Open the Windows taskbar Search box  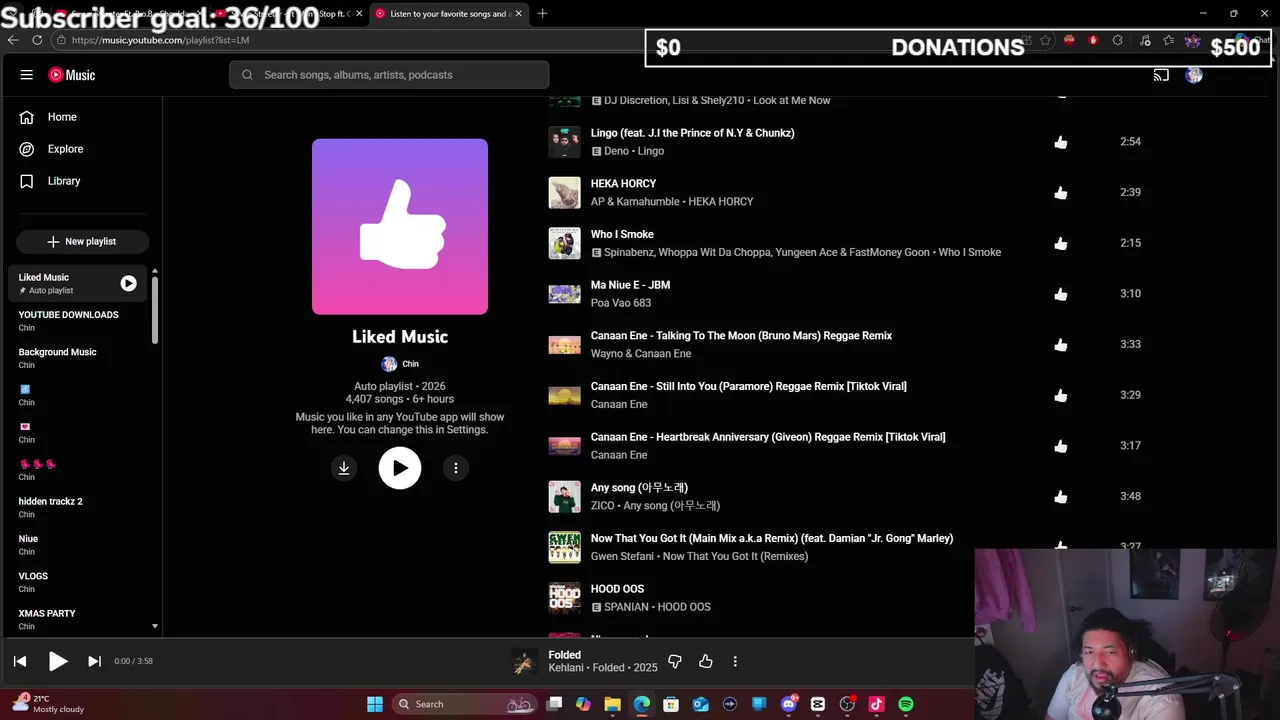point(462,704)
